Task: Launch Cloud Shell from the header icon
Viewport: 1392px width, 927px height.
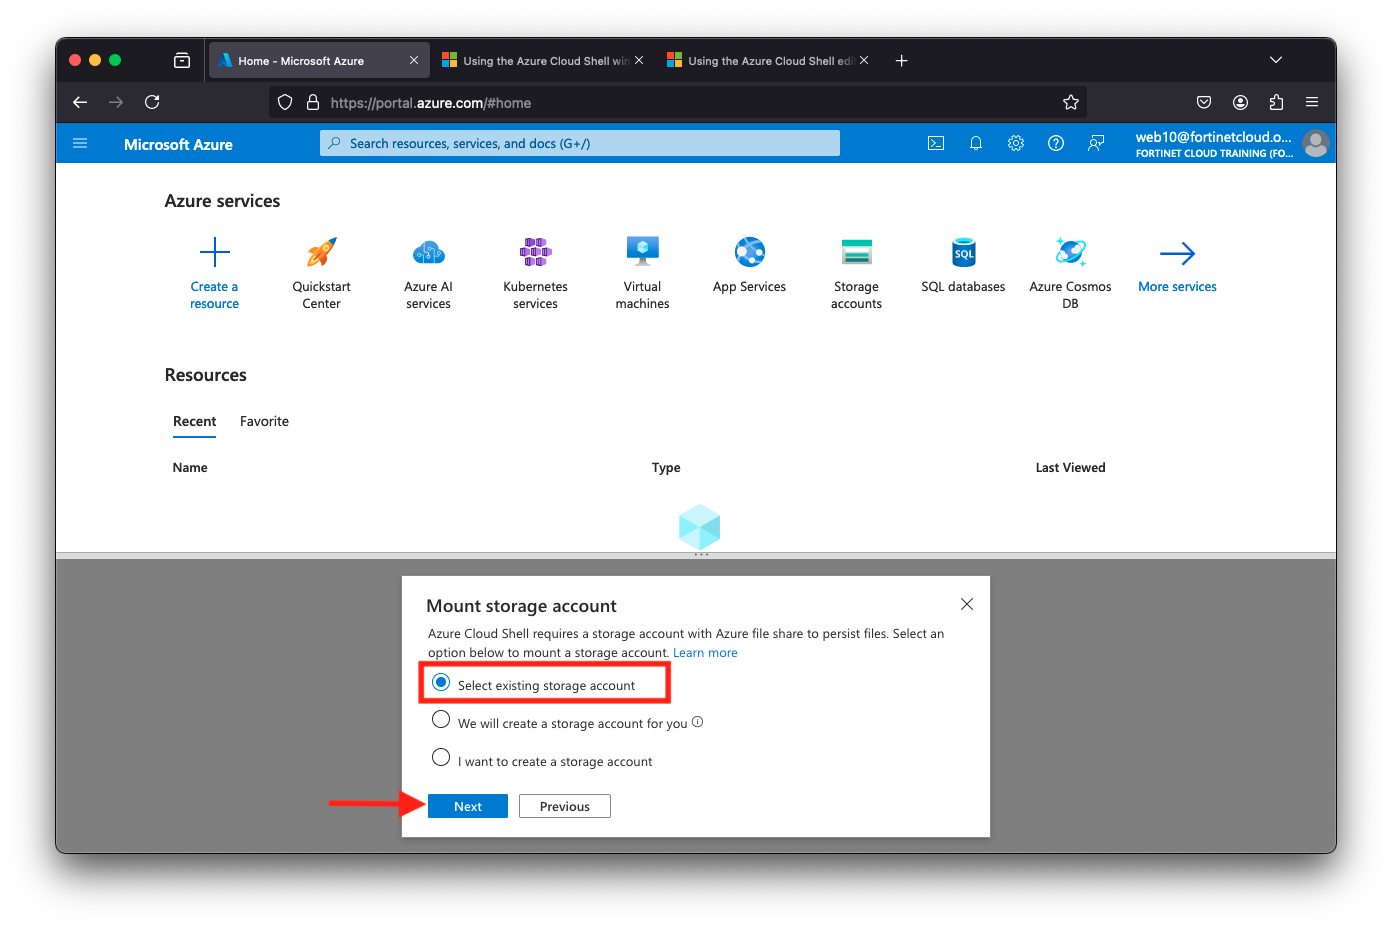Action: (936, 143)
